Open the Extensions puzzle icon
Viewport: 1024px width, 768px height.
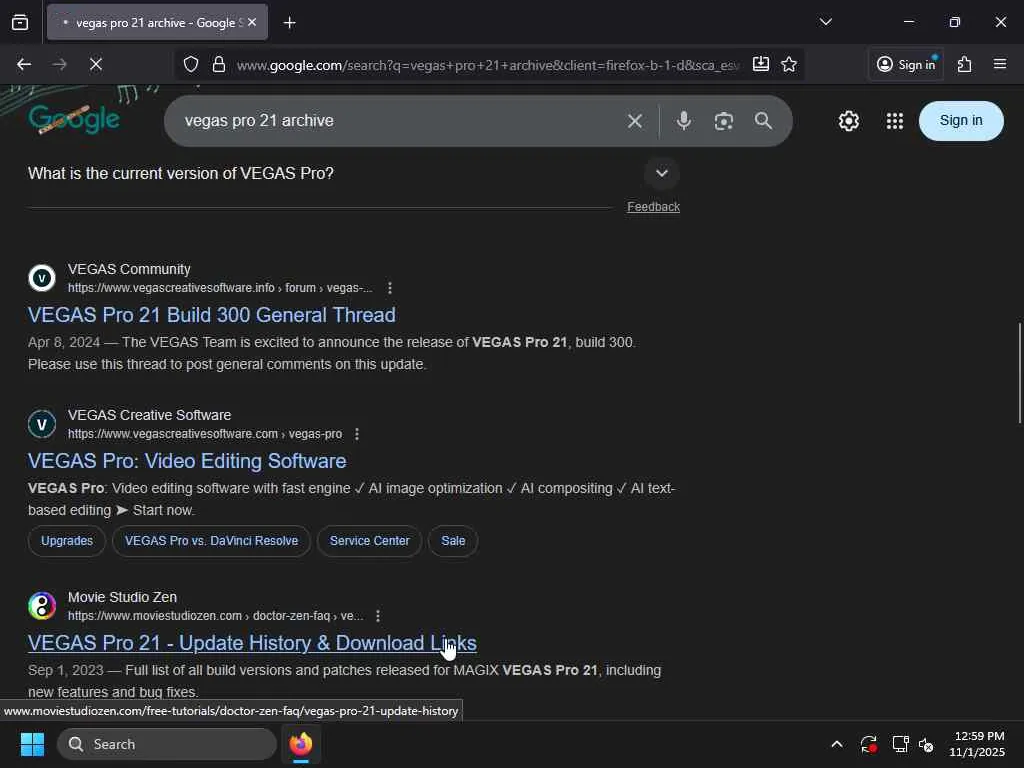pyautogui.click(x=965, y=64)
